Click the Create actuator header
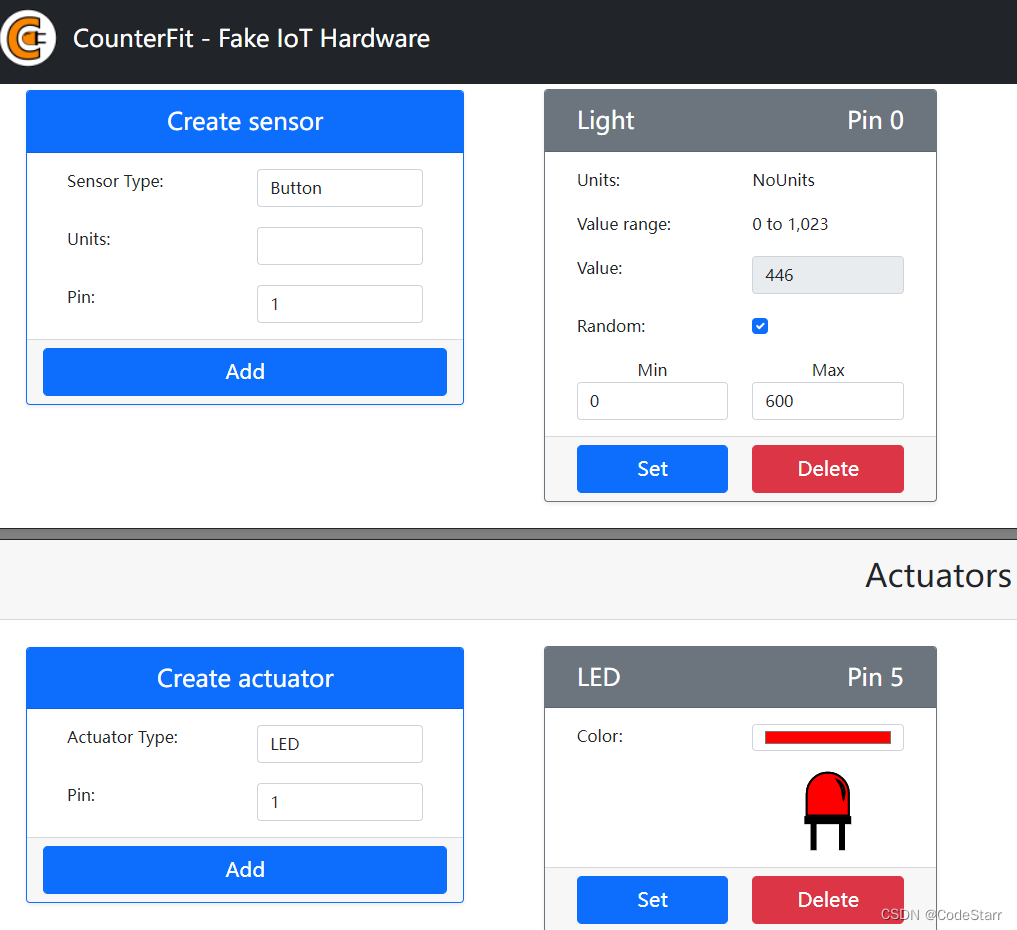 [x=245, y=678]
